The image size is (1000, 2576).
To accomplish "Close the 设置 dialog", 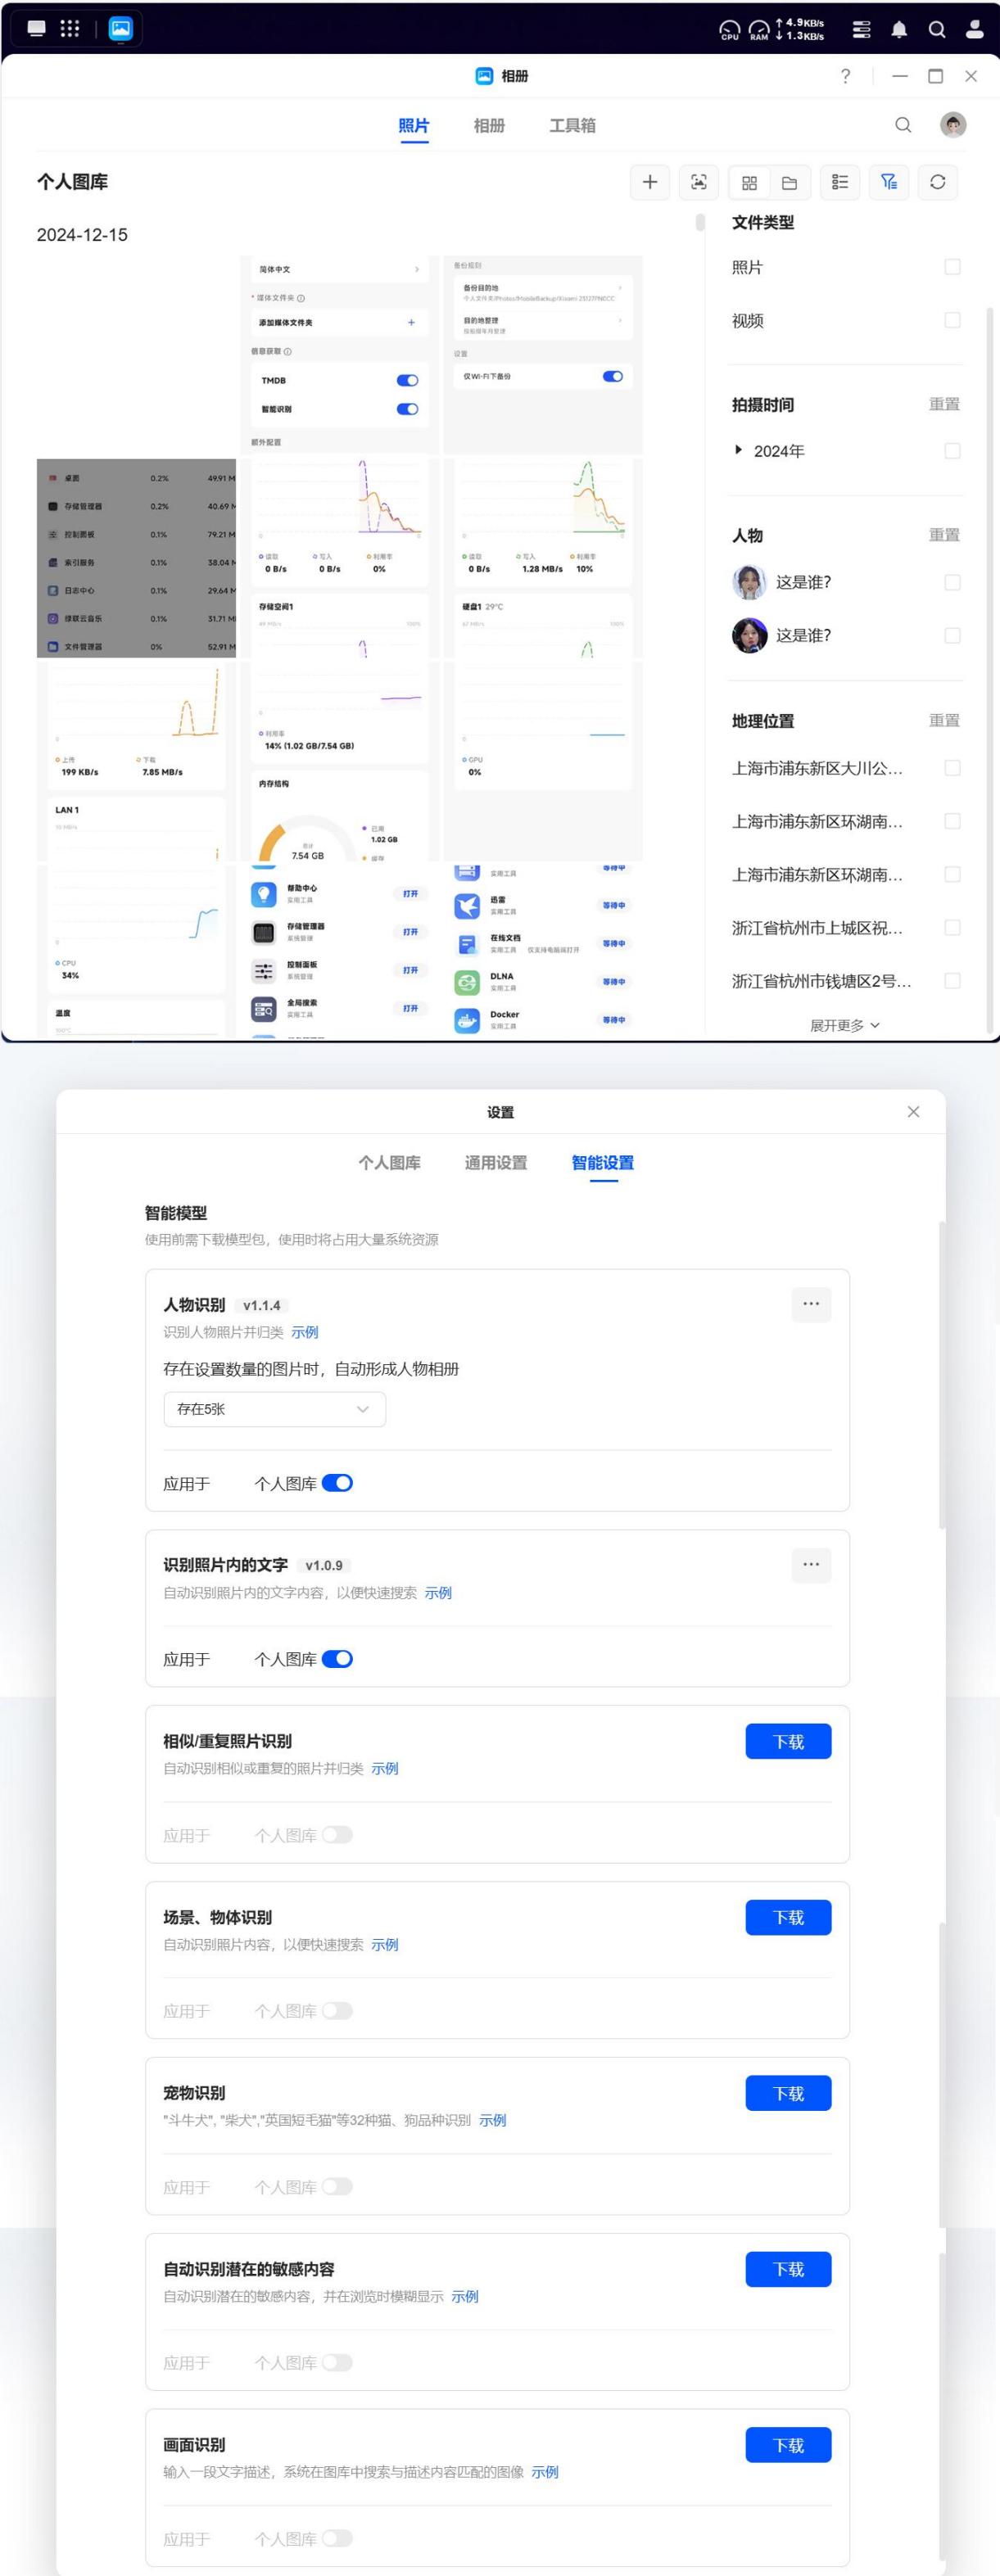I will [913, 1112].
